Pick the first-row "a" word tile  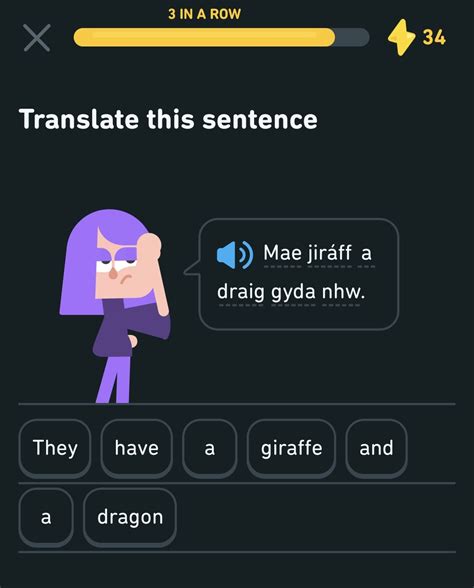(x=210, y=448)
